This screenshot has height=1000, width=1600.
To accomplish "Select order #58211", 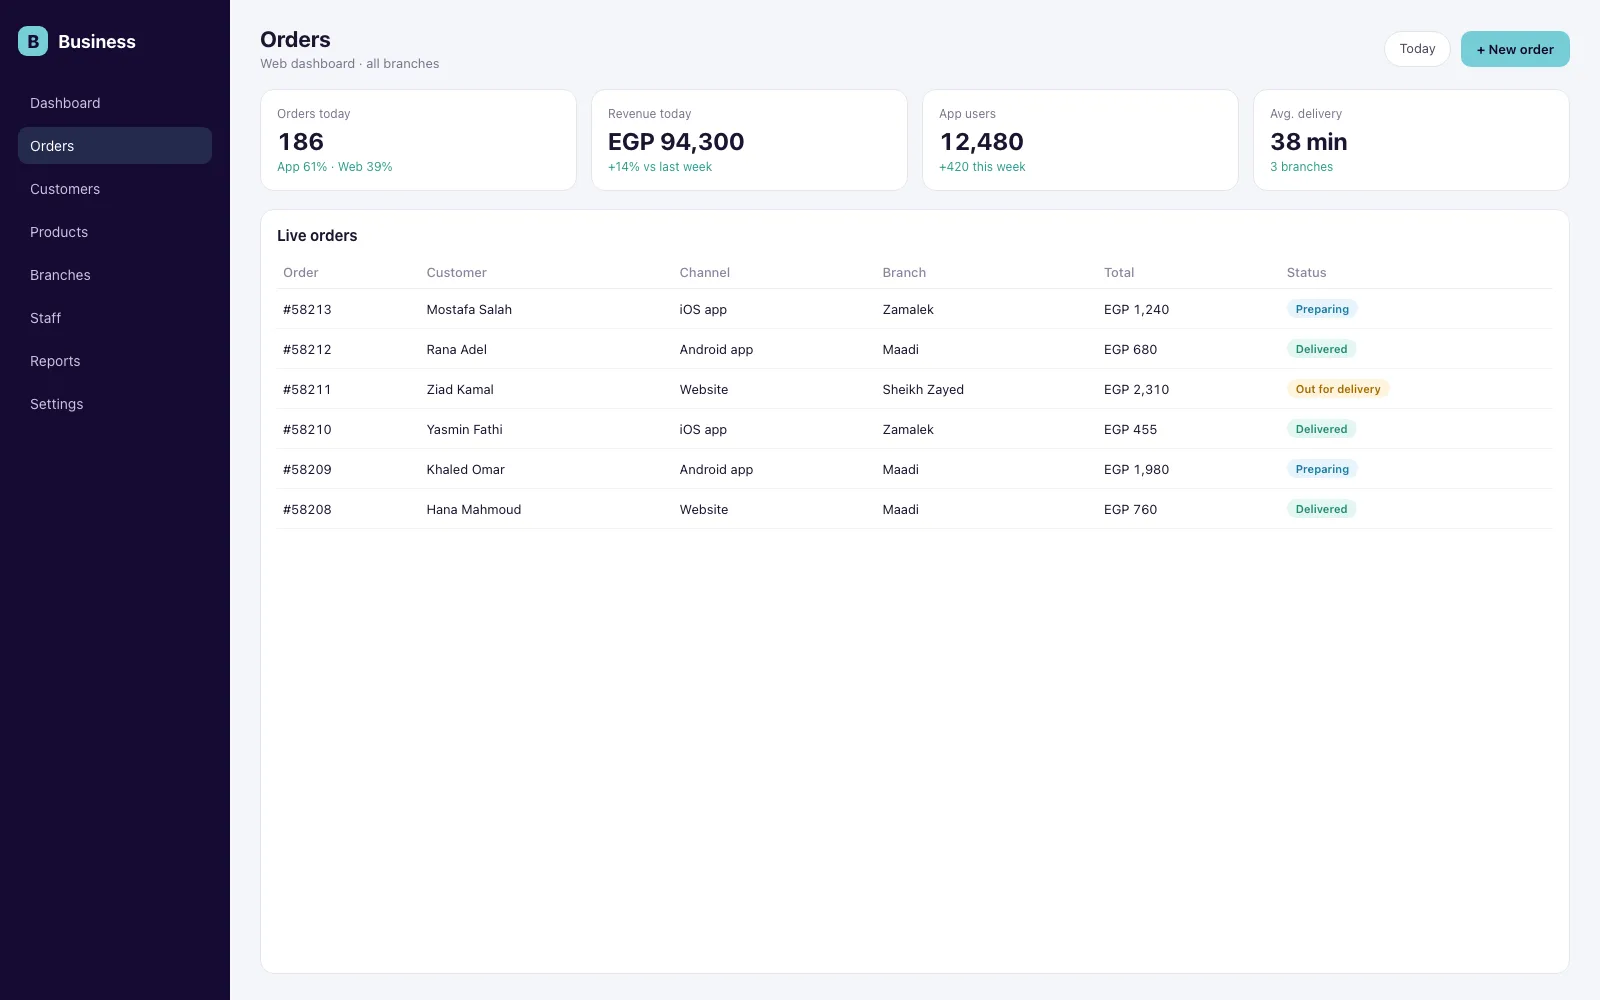I will tap(307, 390).
